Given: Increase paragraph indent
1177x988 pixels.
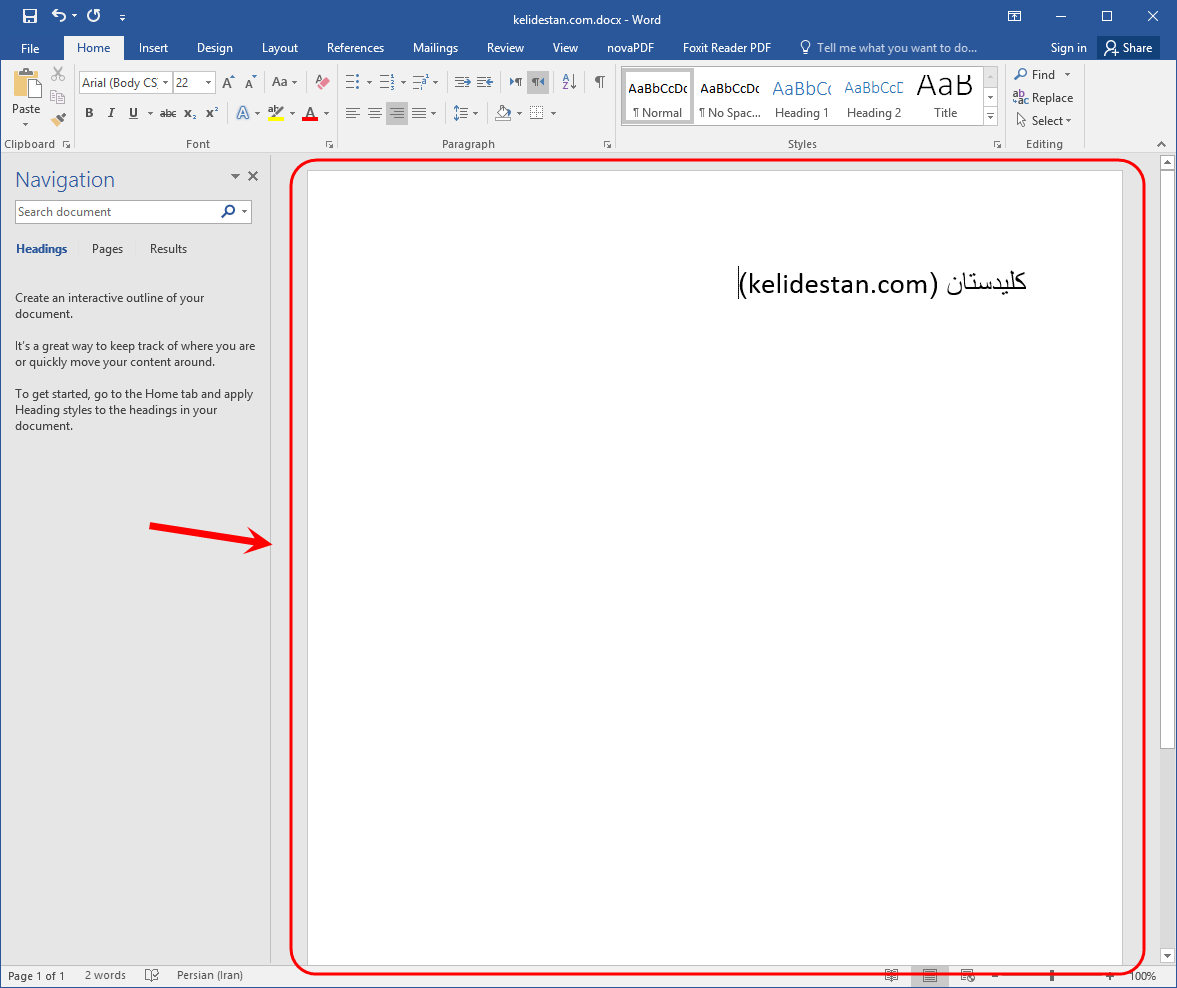Looking at the screenshot, I should point(485,82).
